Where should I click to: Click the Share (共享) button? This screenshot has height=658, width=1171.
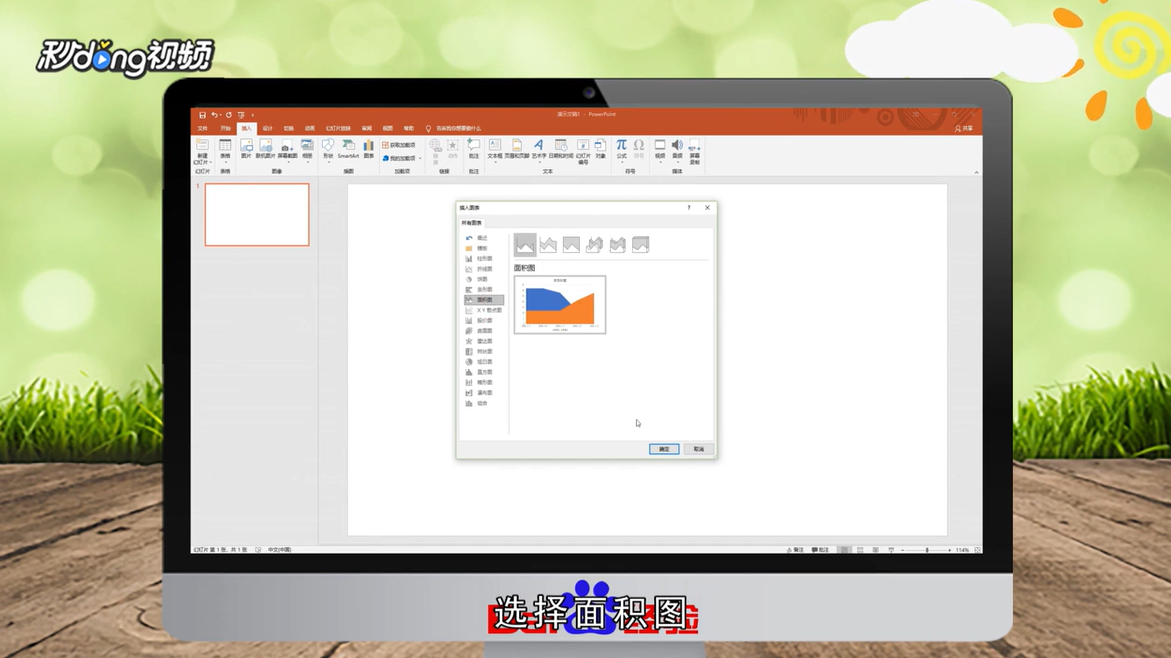(x=964, y=128)
